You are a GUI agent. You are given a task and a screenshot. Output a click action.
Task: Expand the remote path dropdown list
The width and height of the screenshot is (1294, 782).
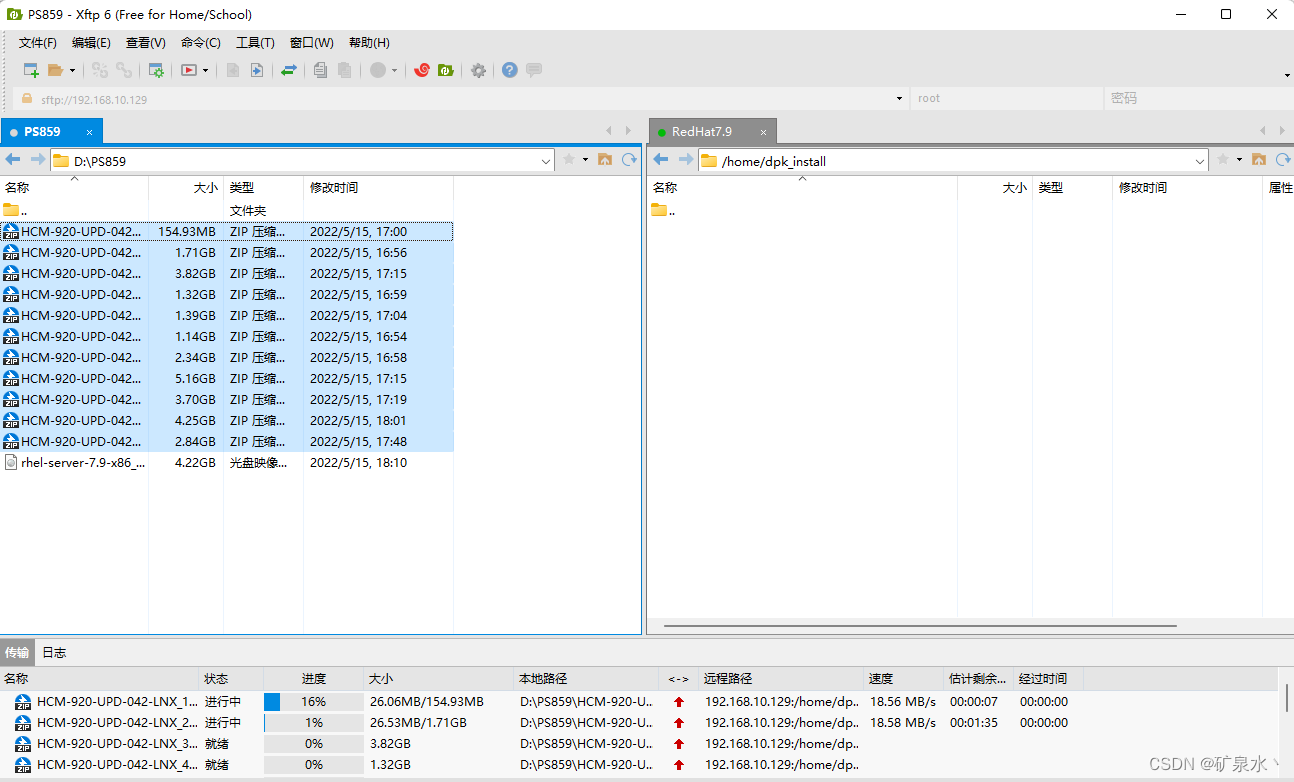point(1199,160)
